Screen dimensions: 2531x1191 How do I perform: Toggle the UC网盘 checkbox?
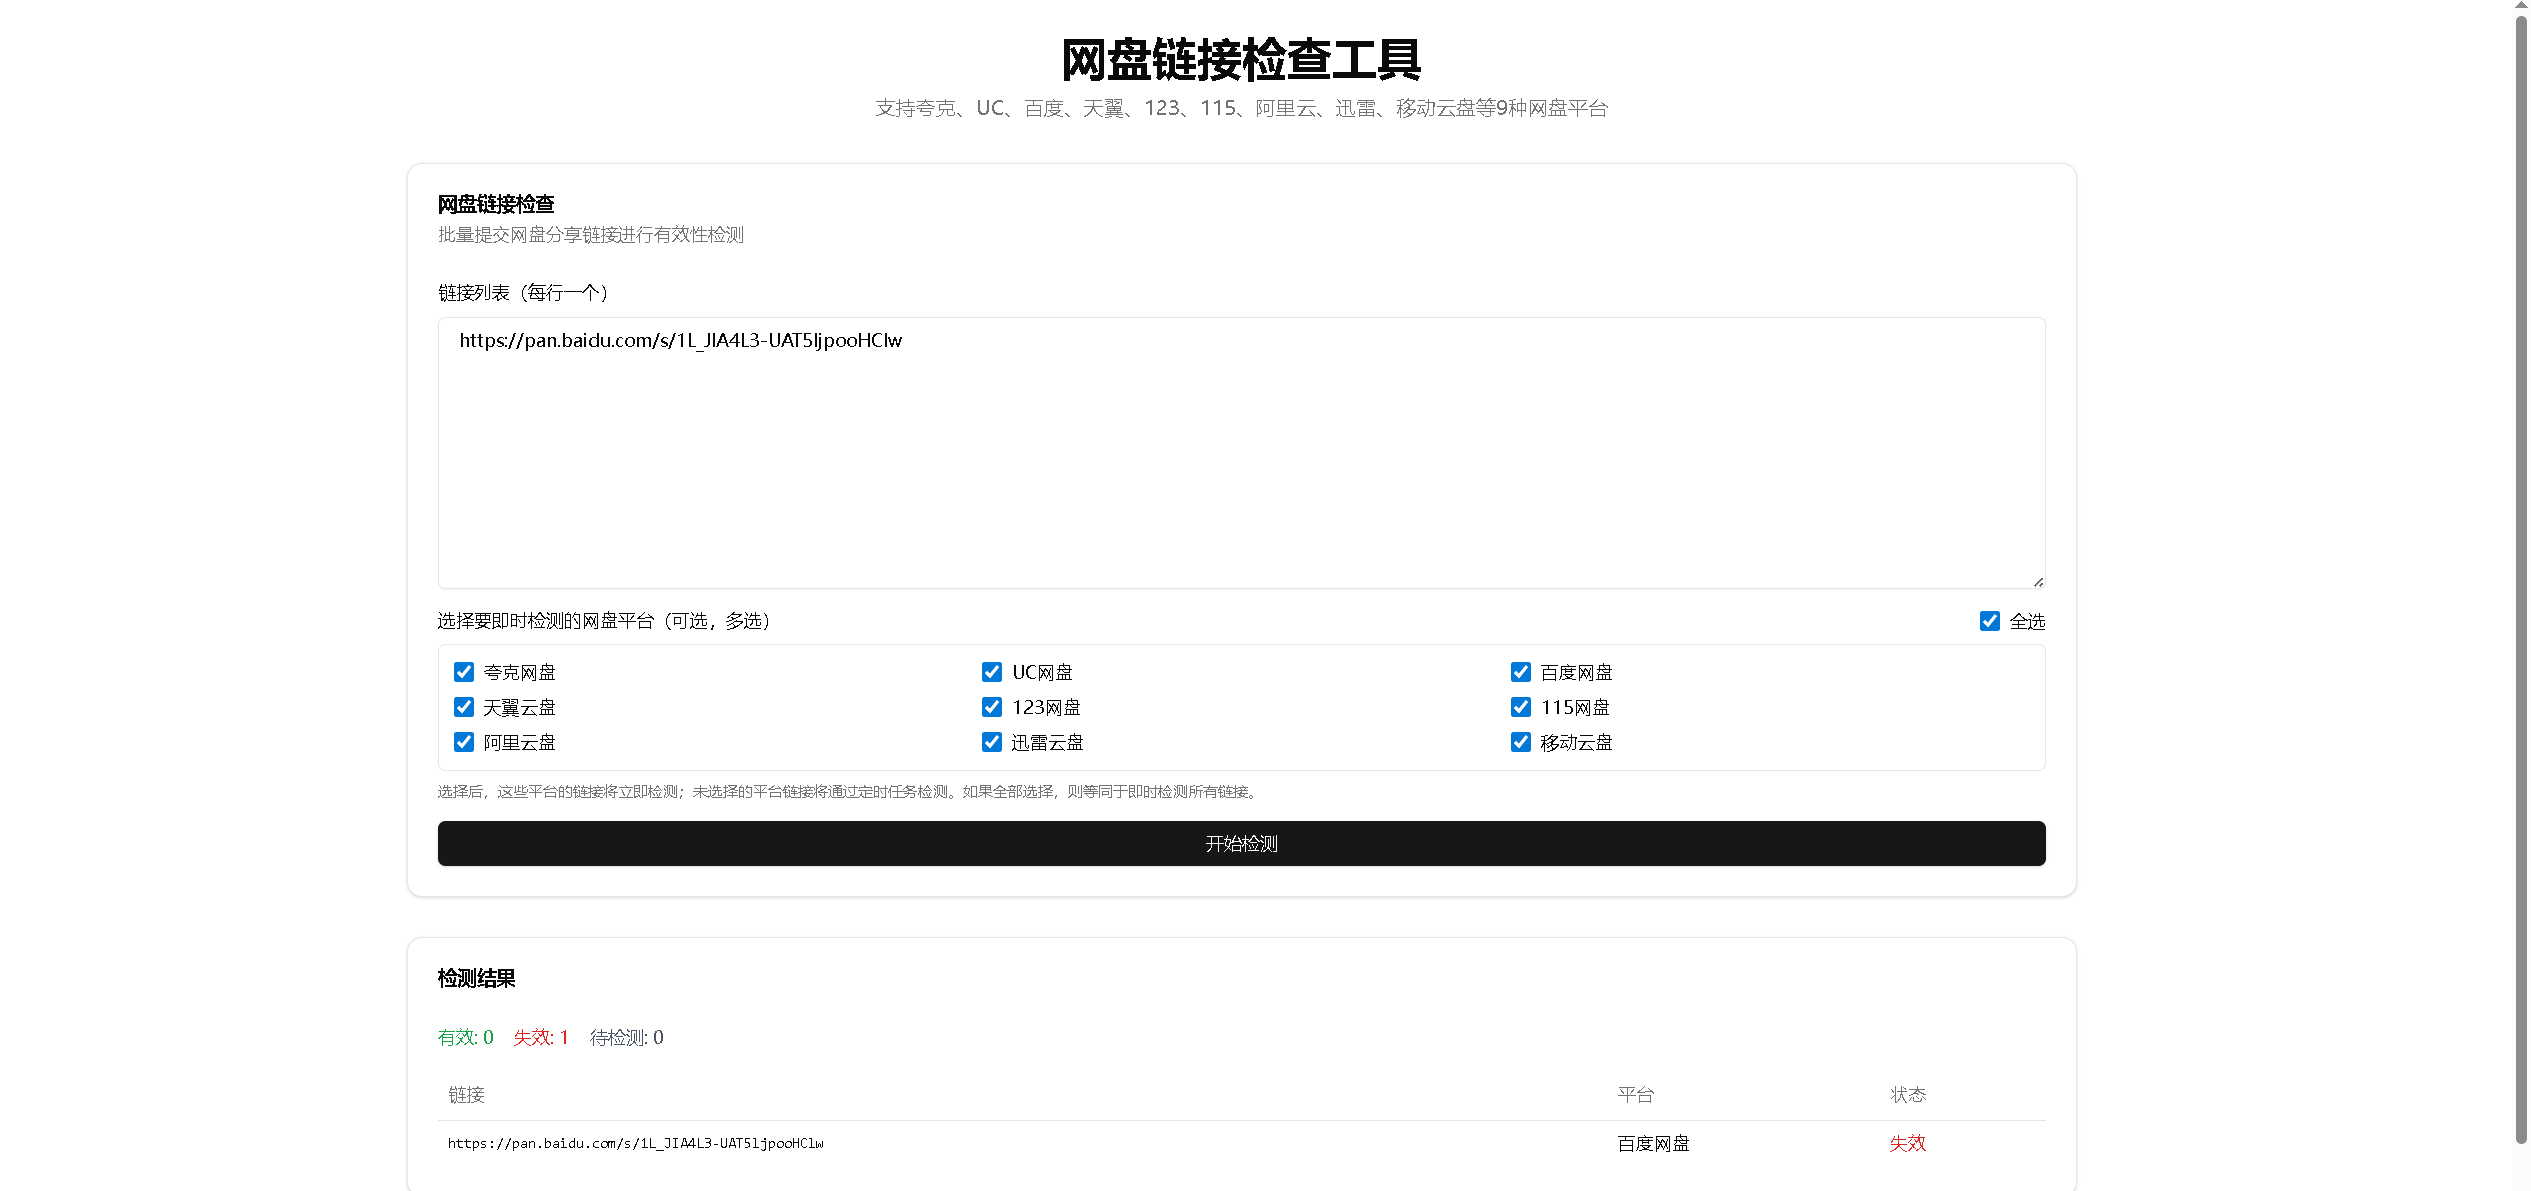[992, 672]
